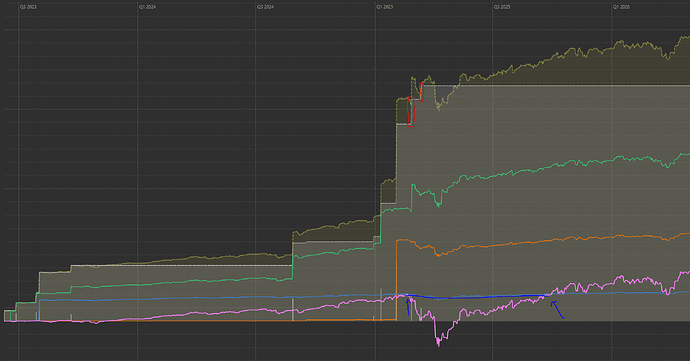
Task: Click the Q3 2024 time axis label
Action: (265, 7)
